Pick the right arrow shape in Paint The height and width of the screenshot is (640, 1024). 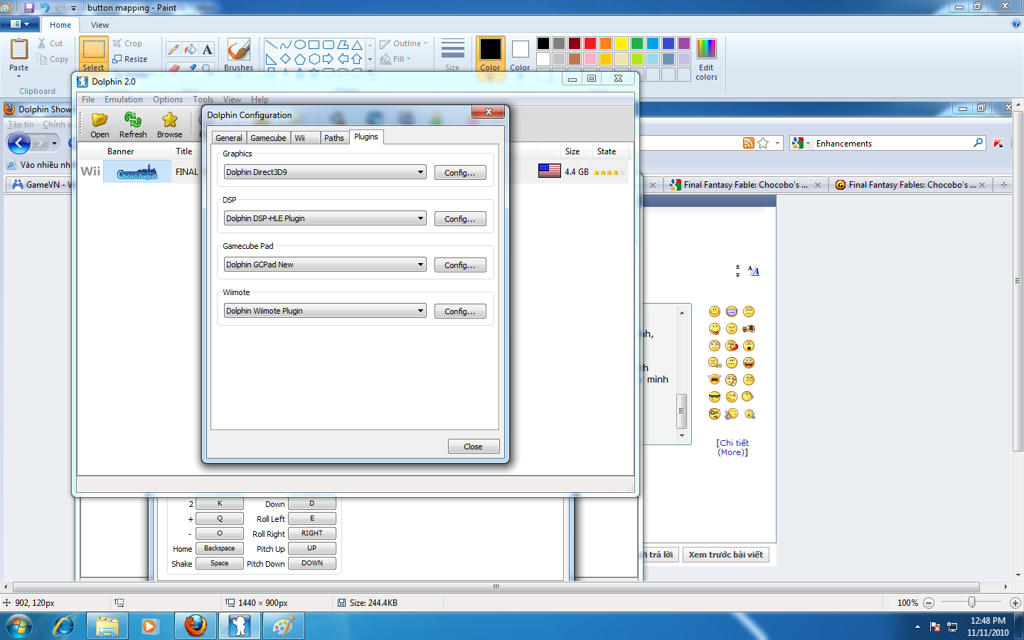pos(328,59)
